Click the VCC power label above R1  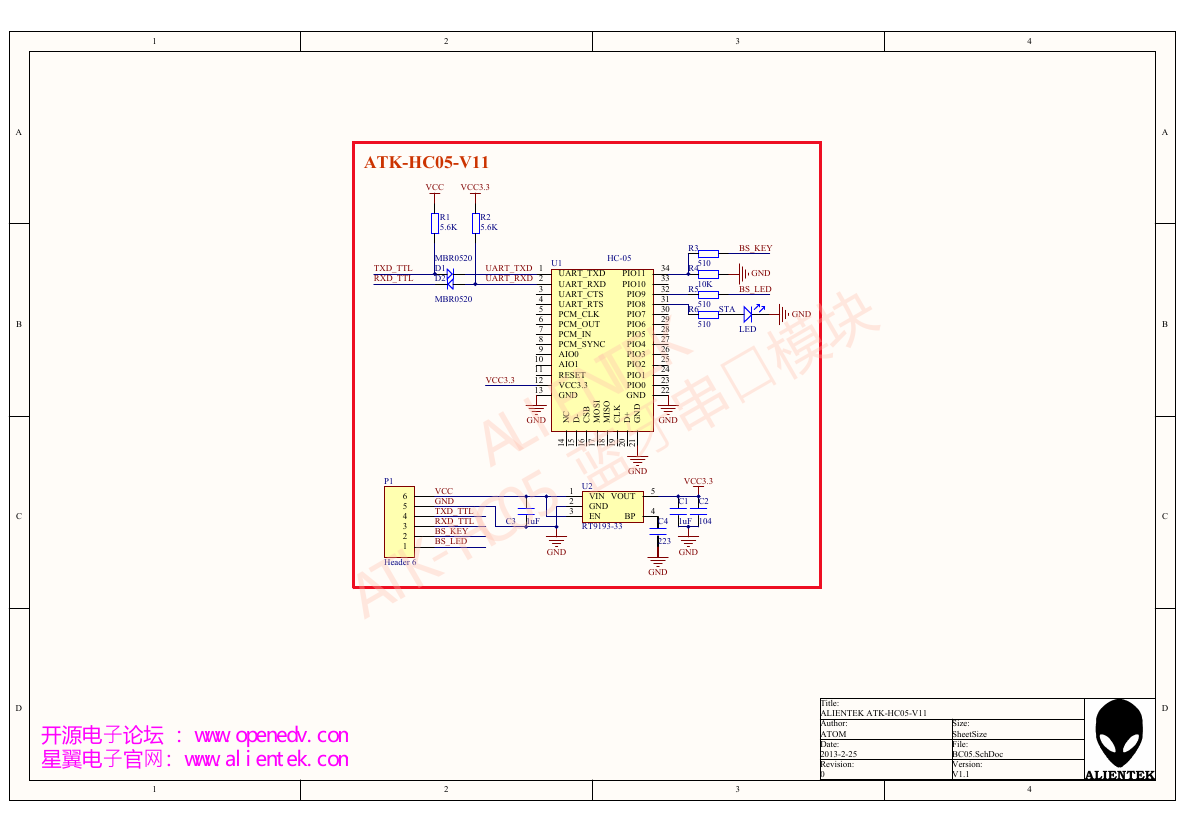435,188
